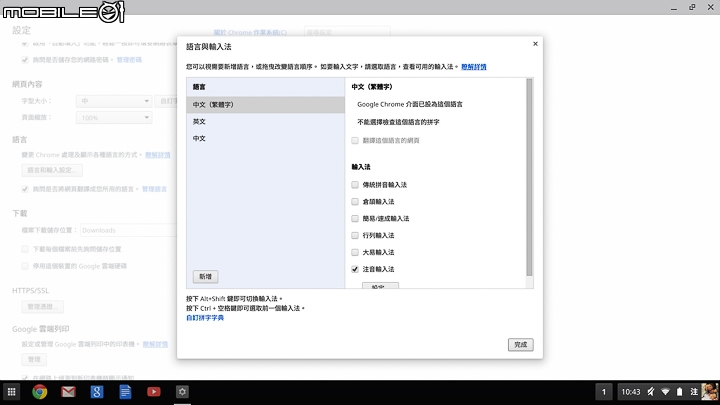Open the font size dropdown in settings
Viewport: 720px width, 405px height.
(x=114, y=101)
